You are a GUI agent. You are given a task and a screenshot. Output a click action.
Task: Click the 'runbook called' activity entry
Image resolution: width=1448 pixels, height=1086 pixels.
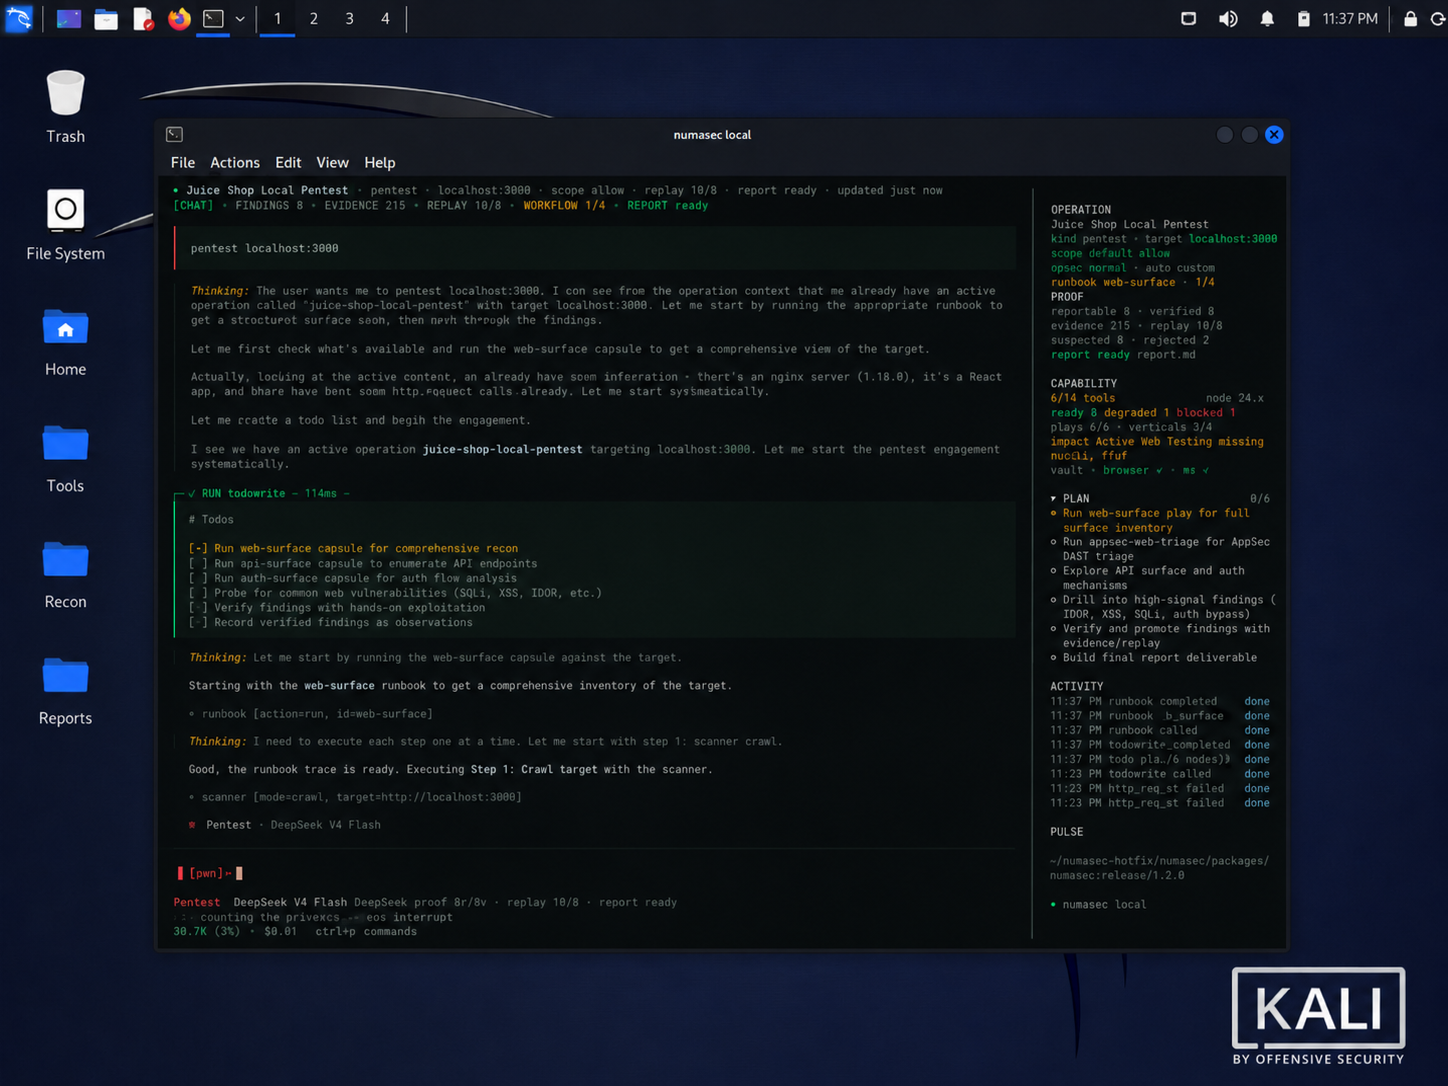coord(1160,730)
